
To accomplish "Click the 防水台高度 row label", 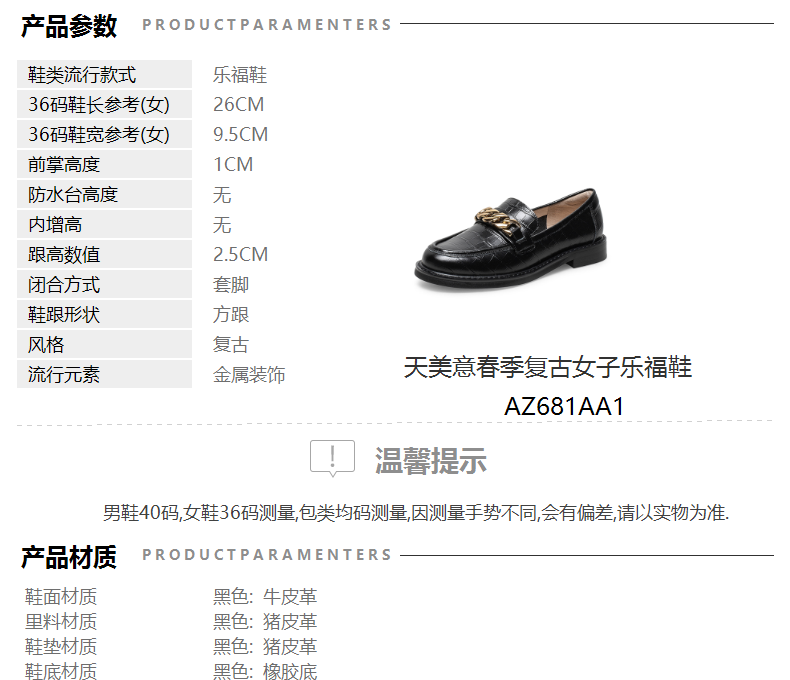I will tap(73, 194).
